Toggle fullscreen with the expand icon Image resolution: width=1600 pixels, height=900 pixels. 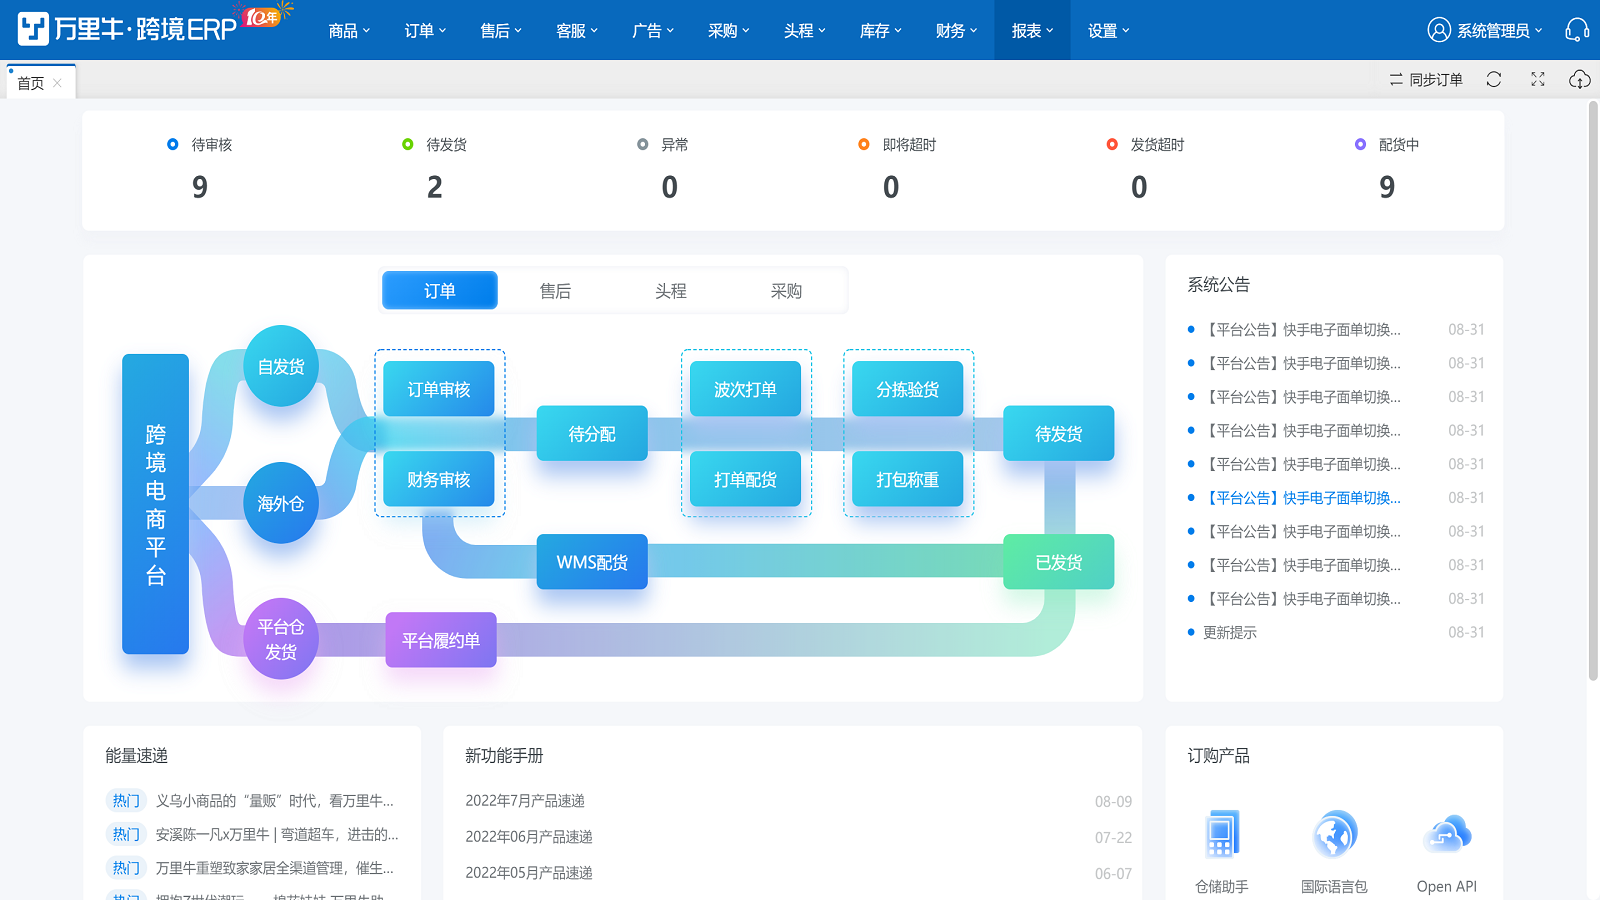coord(1538,79)
